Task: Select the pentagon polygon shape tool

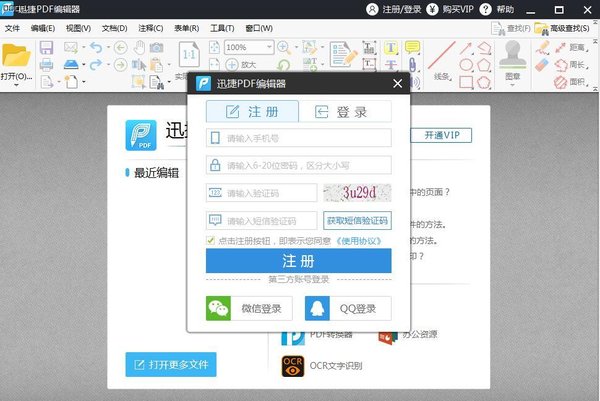Action: [484, 65]
